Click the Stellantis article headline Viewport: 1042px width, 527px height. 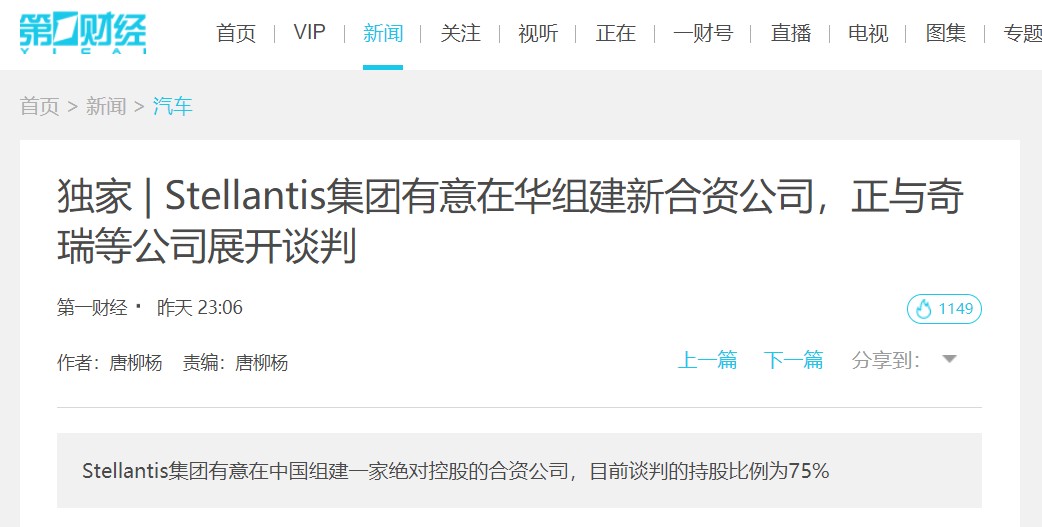(x=510, y=221)
